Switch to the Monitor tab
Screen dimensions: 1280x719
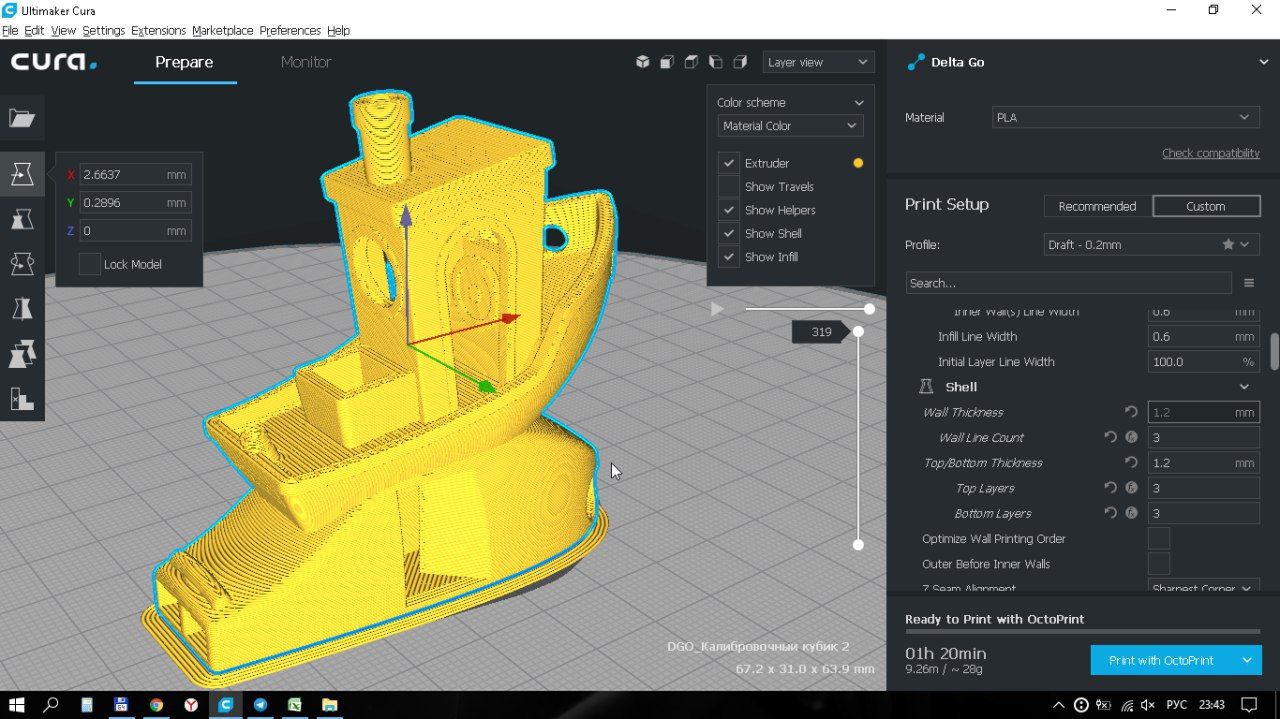(x=306, y=62)
